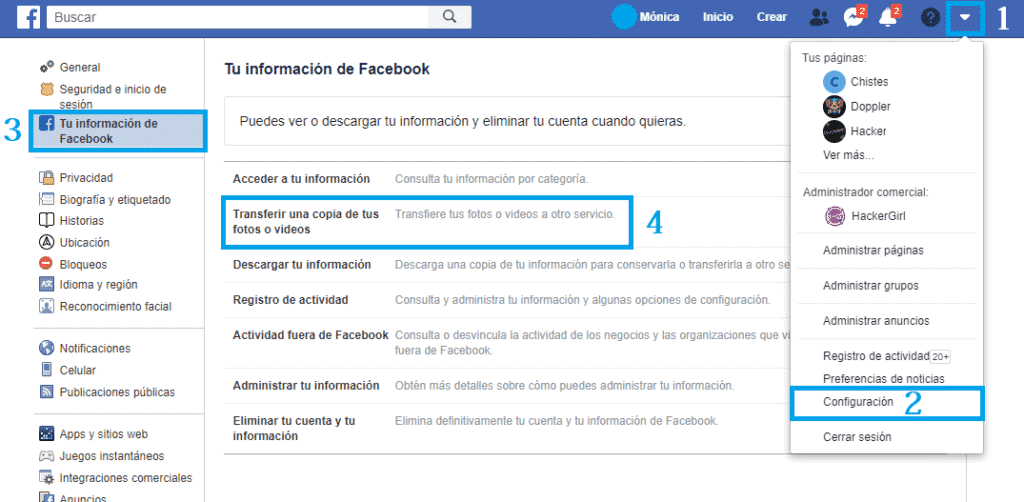Expand Transferir una copia de tus fotos o videos

(427, 222)
